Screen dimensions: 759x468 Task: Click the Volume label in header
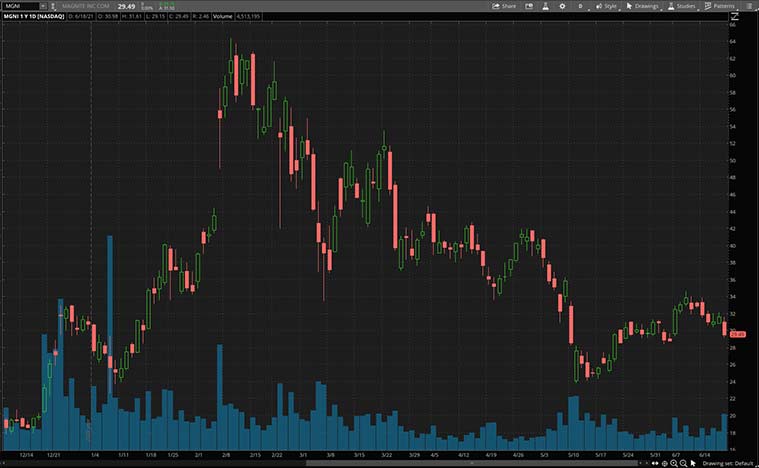(223, 16)
